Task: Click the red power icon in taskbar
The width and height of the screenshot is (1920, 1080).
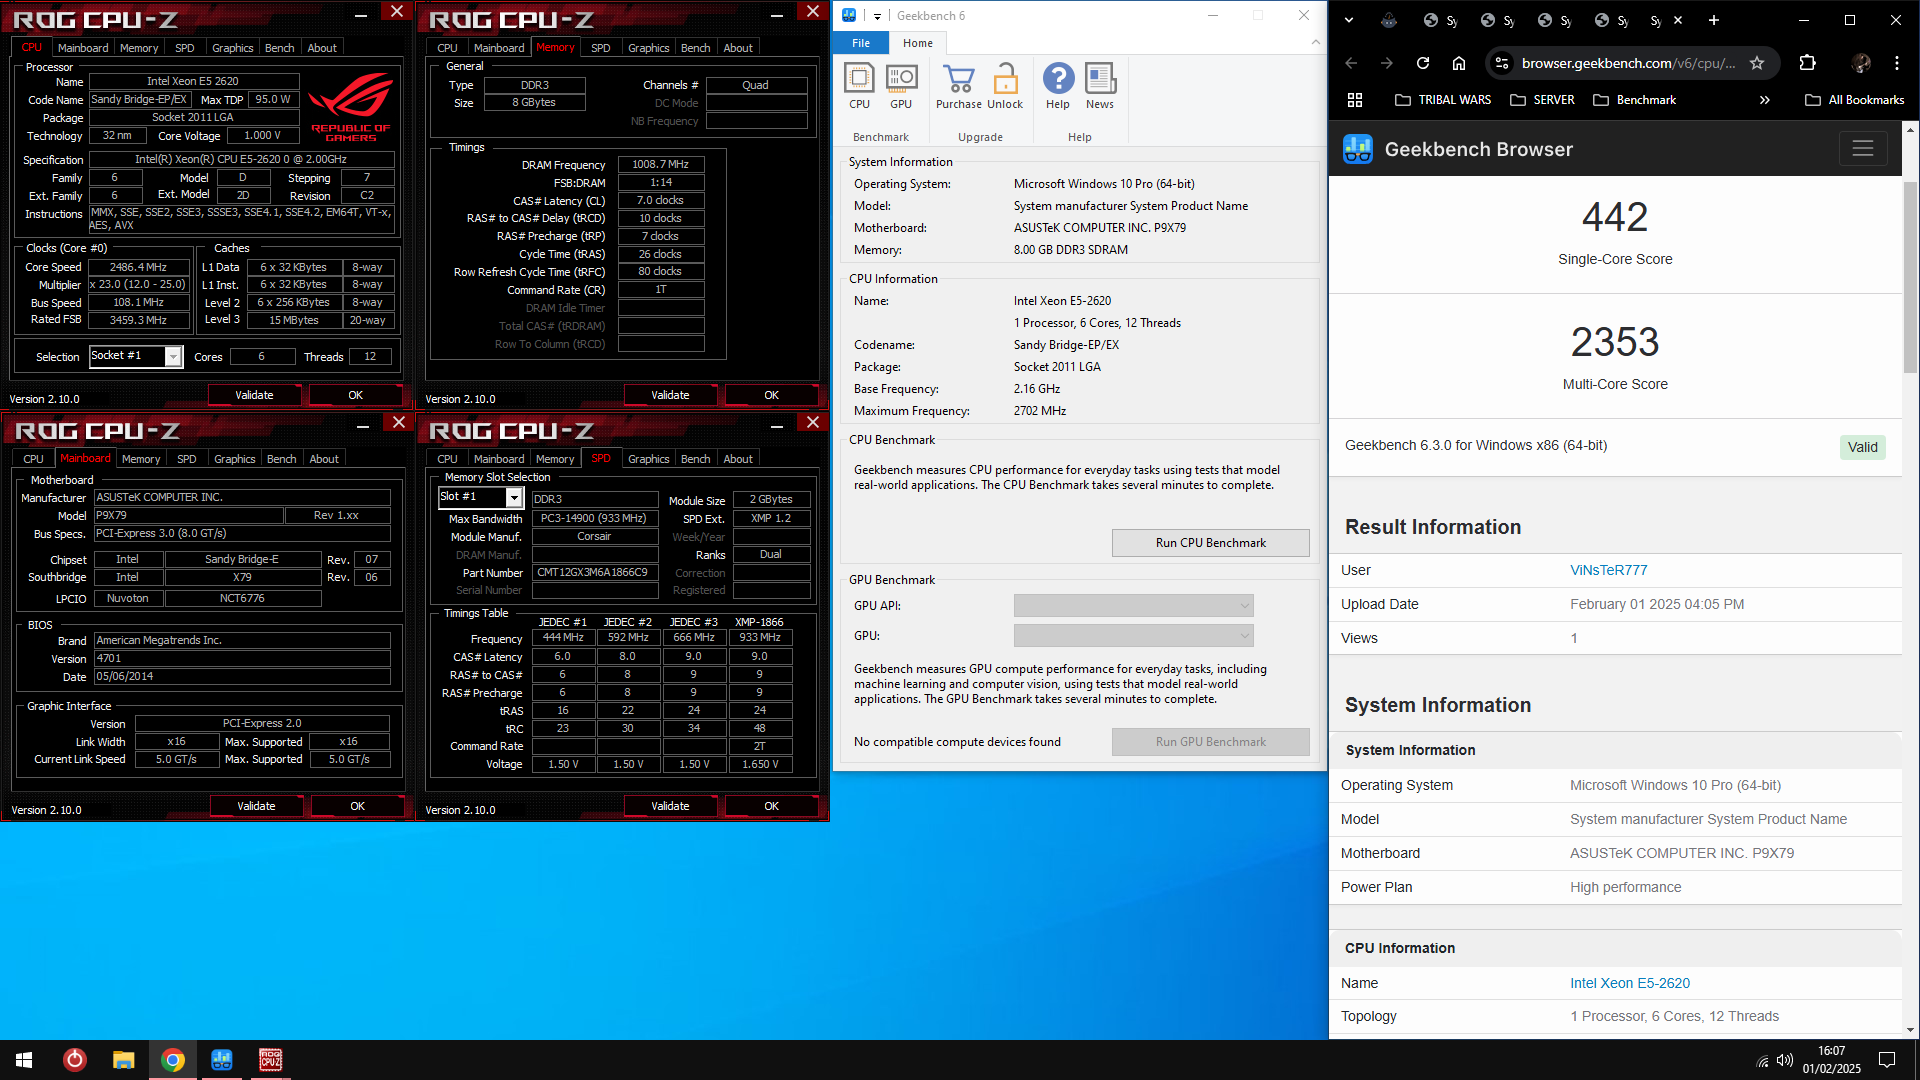Action: [x=74, y=1060]
